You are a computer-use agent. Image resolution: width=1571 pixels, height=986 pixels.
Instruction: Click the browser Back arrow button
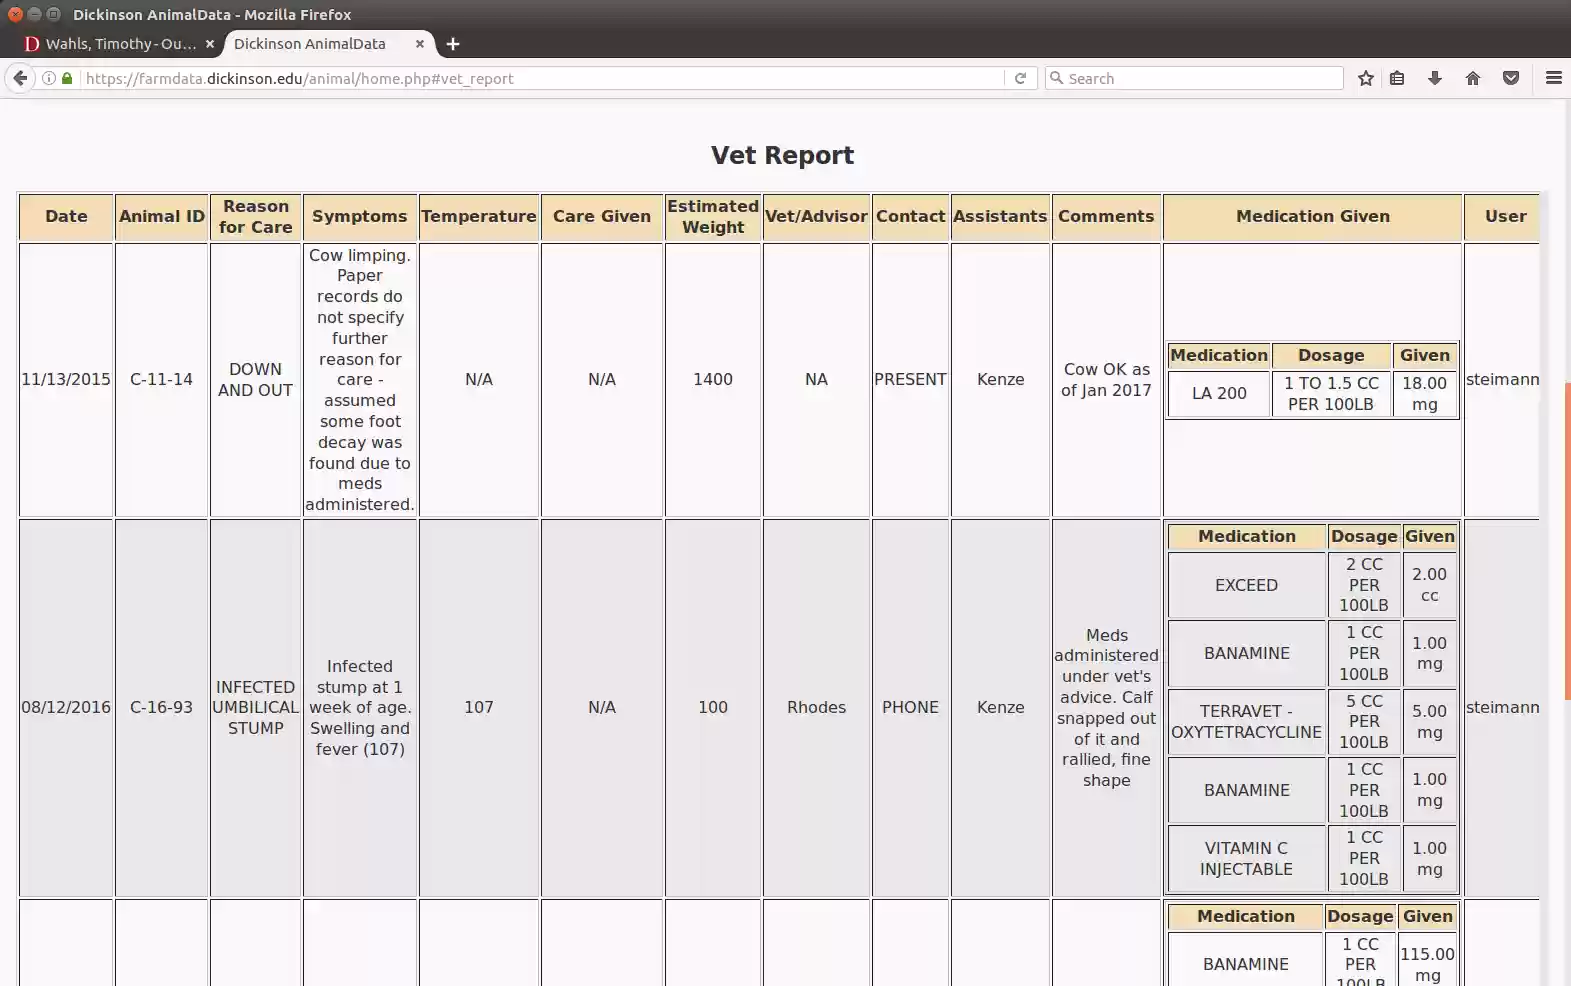tap(20, 78)
